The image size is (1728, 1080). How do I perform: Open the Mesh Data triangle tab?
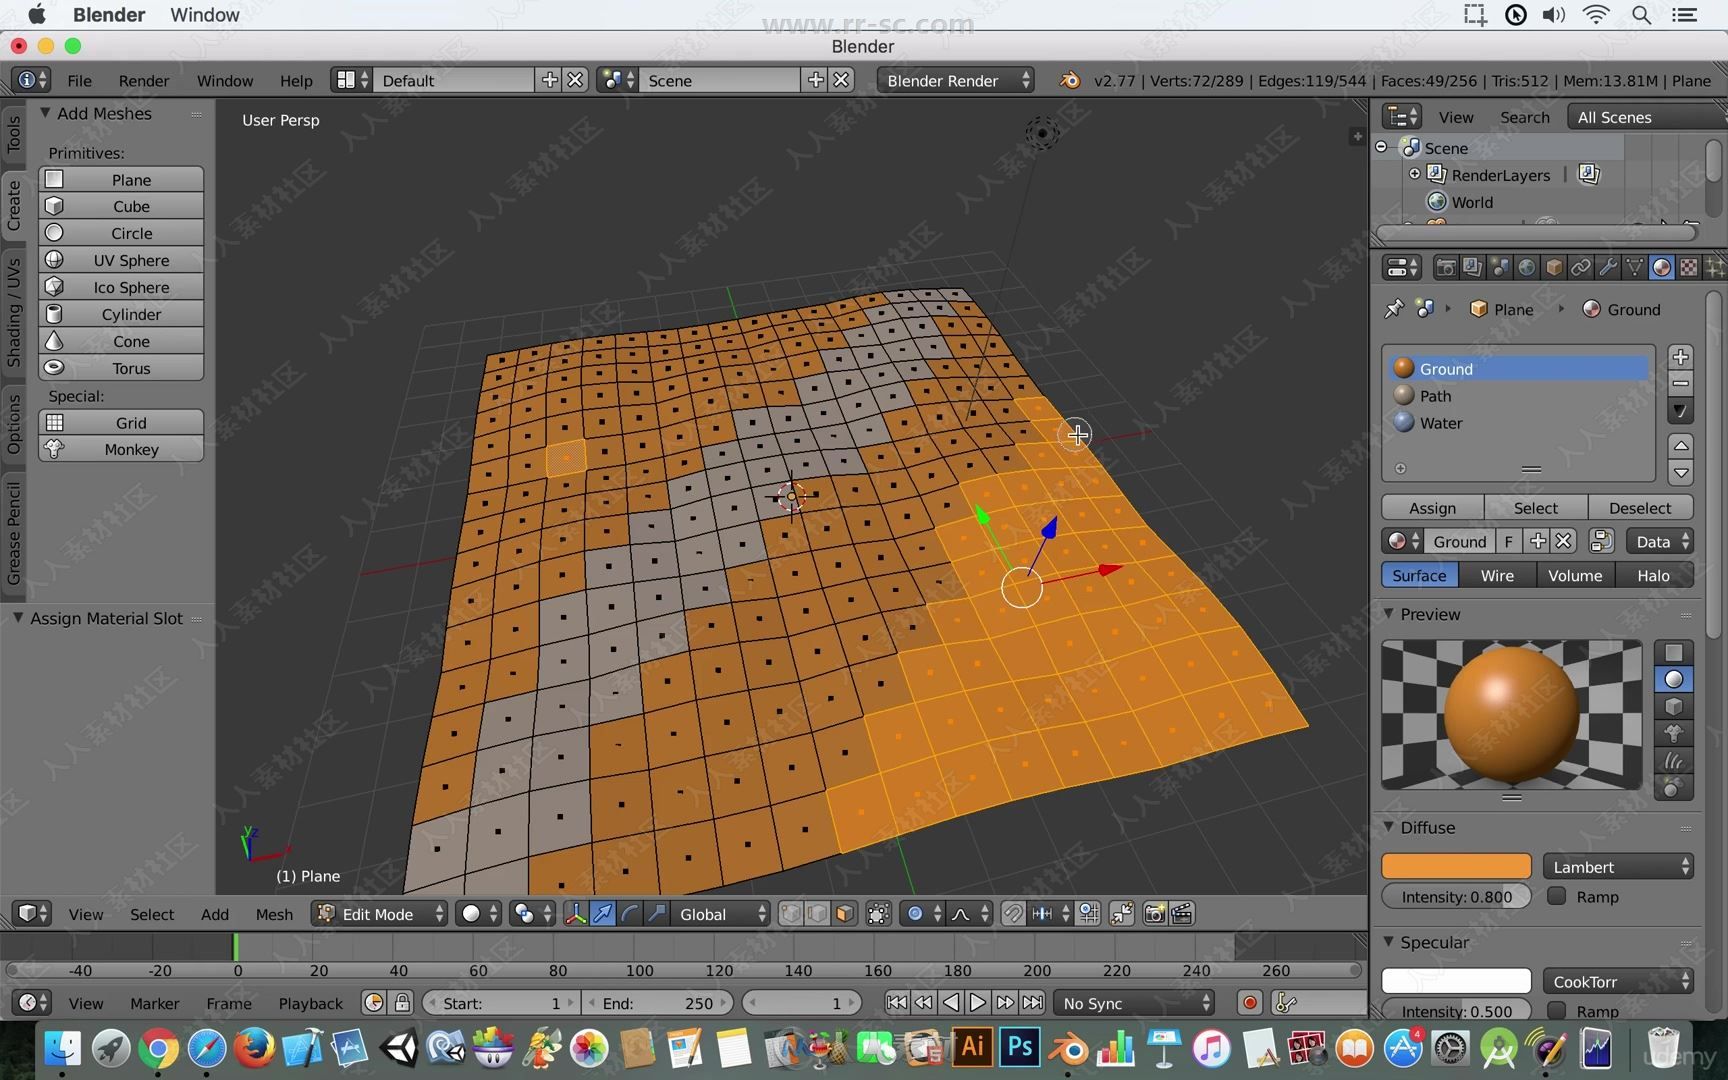[x=1634, y=267]
